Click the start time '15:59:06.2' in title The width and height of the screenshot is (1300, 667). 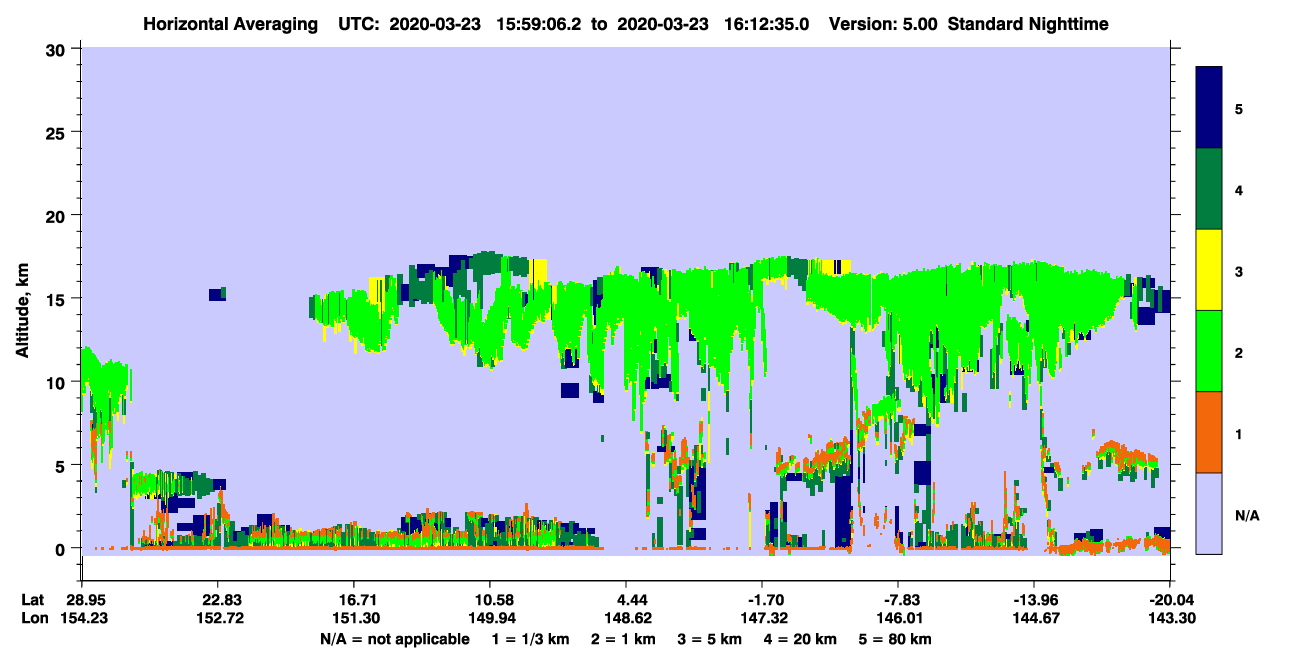pos(539,24)
